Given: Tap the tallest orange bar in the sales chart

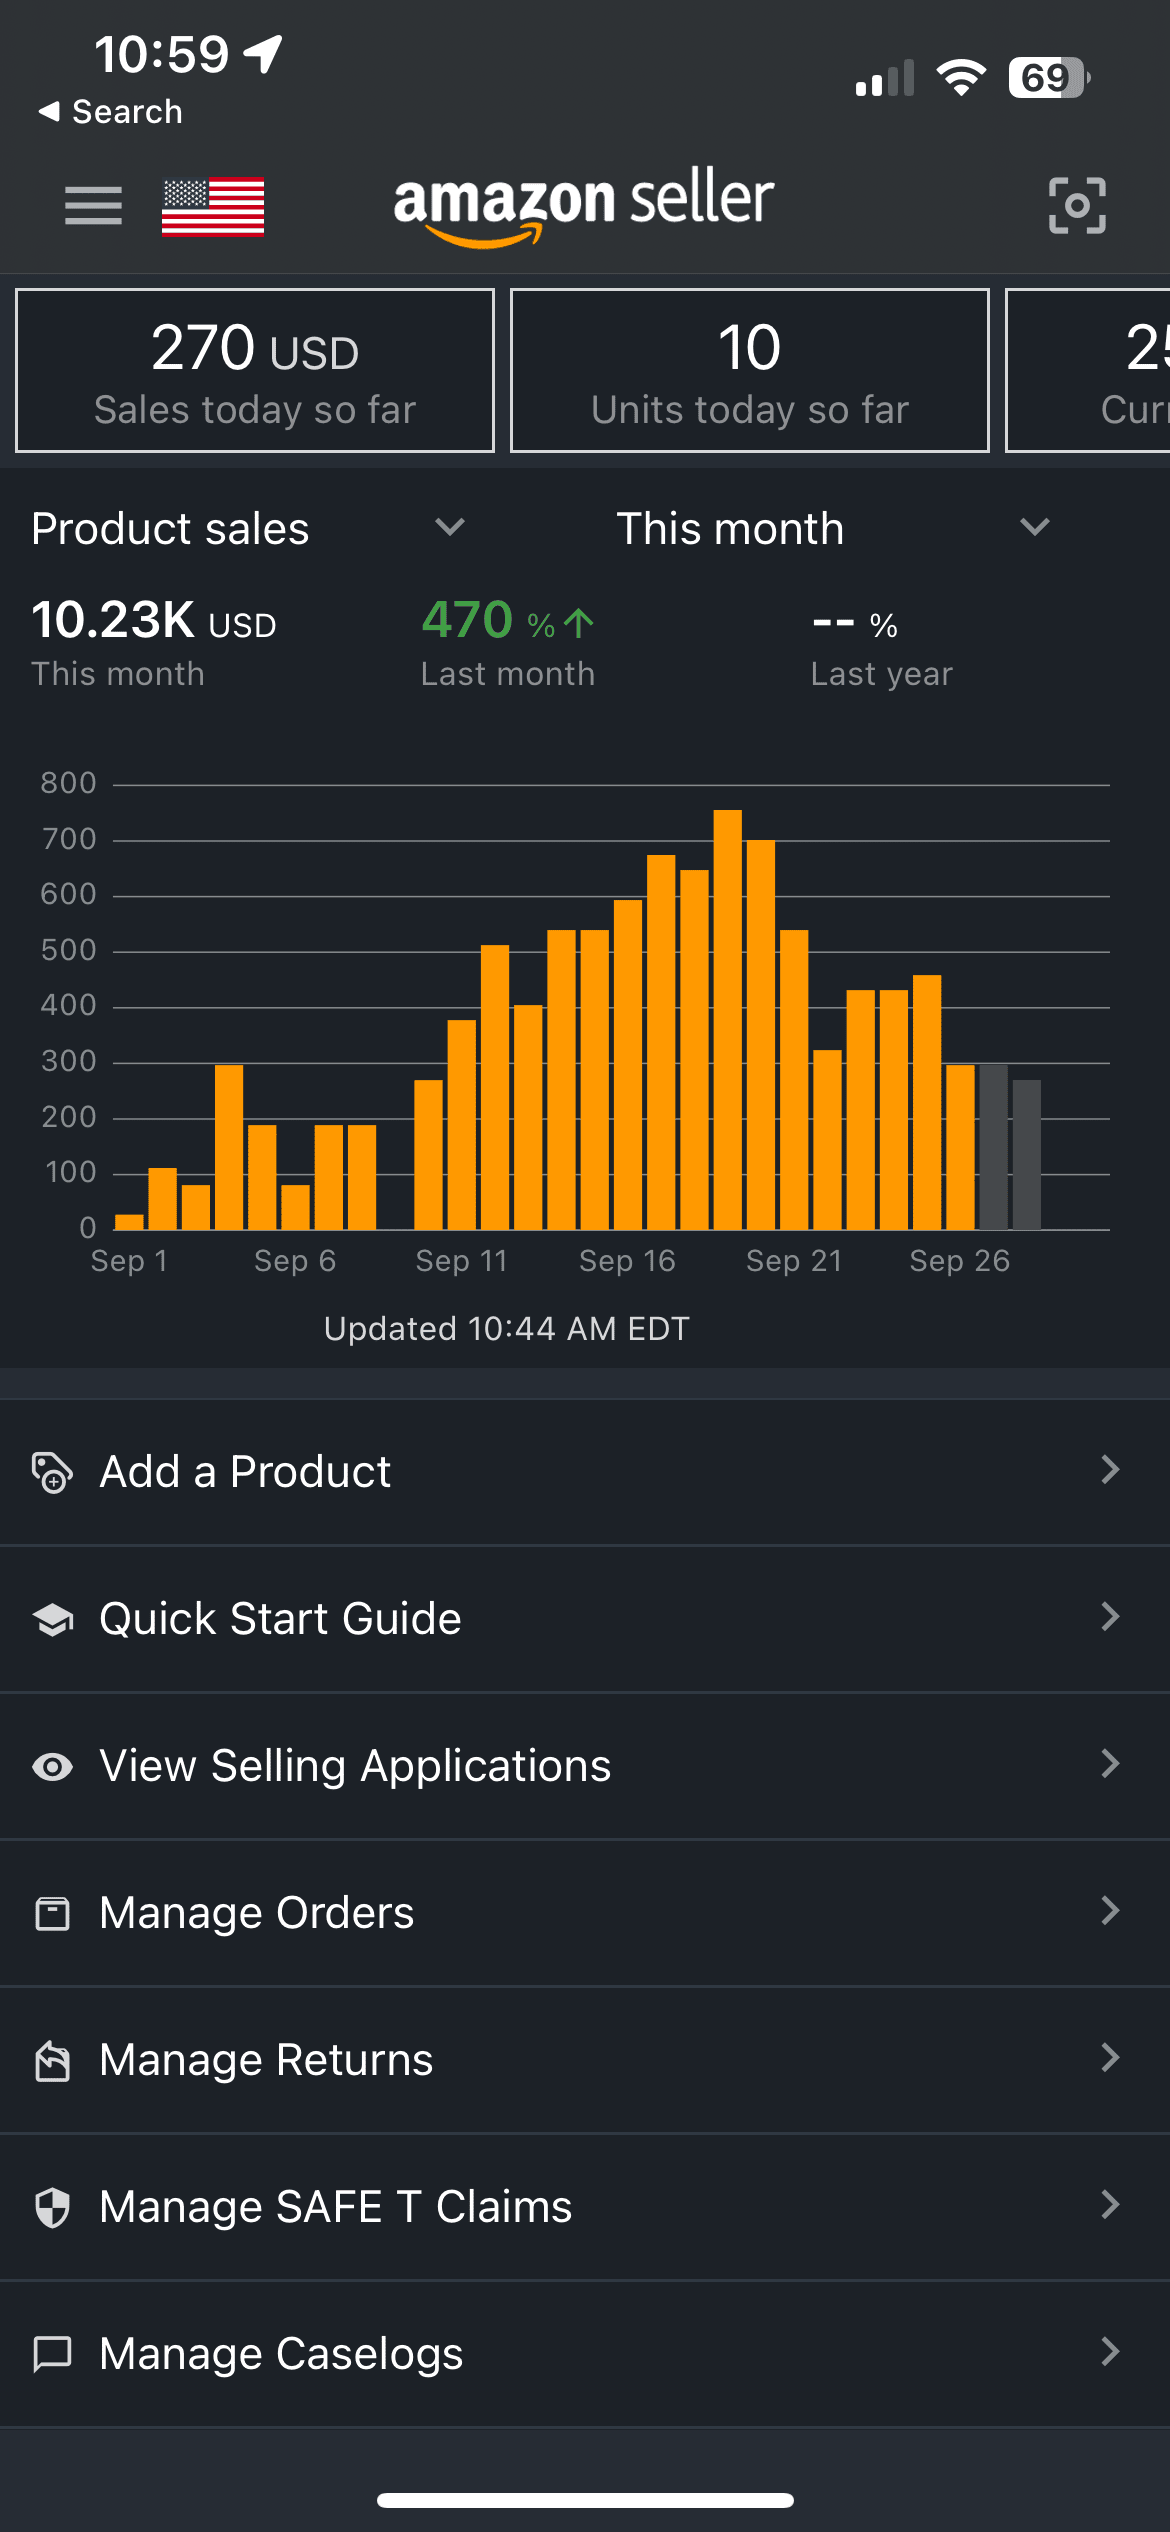Looking at the screenshot, I should 727,1020.
